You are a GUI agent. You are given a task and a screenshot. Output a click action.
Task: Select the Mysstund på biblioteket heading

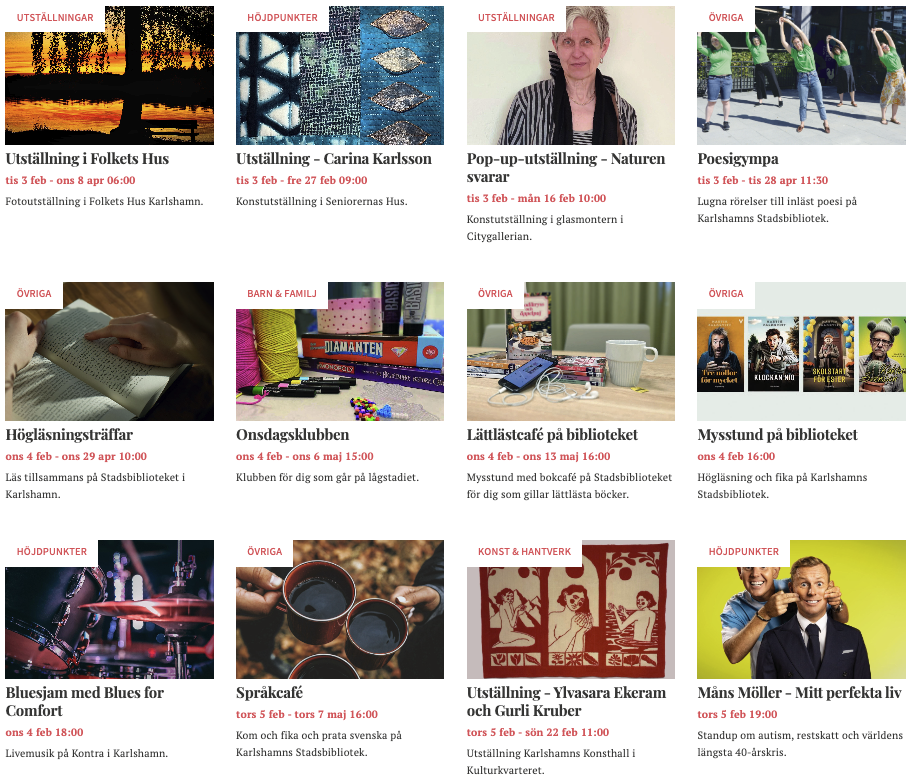[777, 435]
